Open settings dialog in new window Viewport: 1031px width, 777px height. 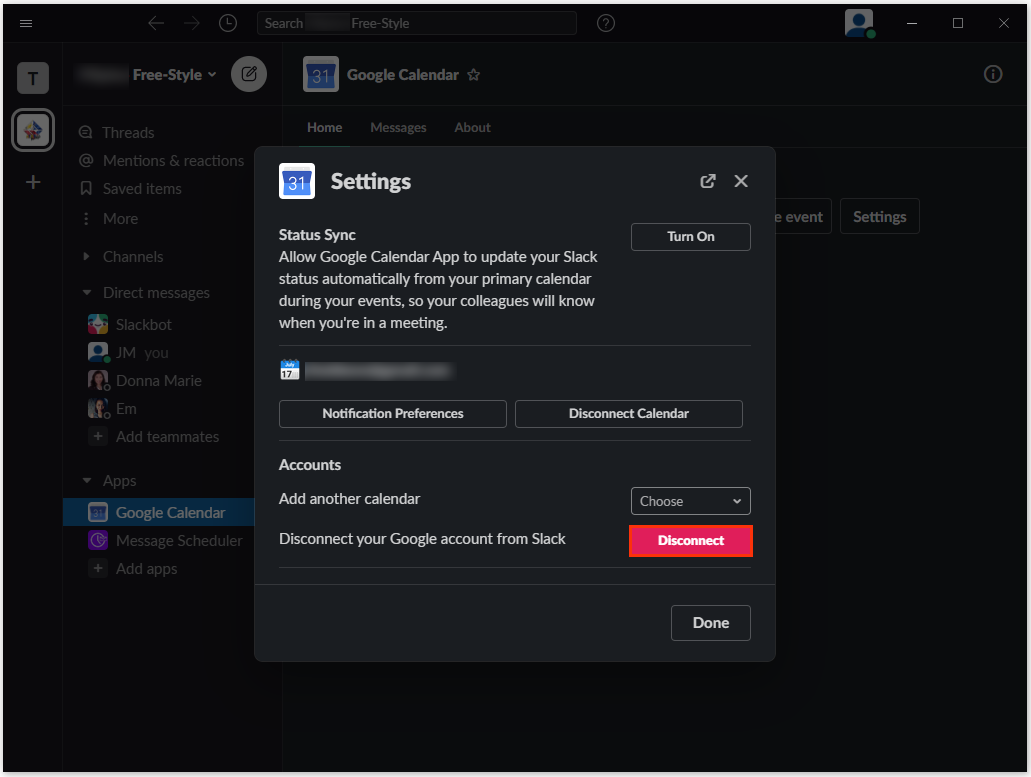pos(708,181)
